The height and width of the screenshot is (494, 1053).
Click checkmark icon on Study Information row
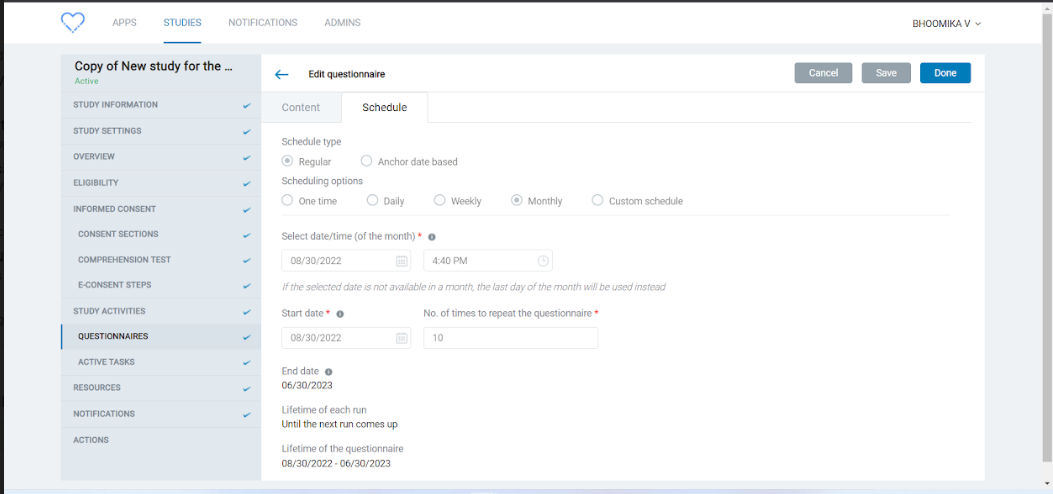(x=247, y=105)
